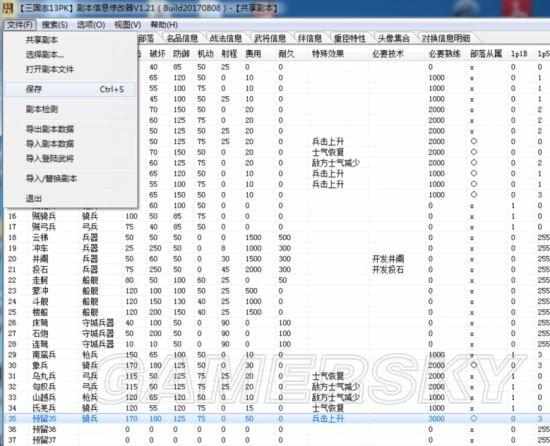Select the 匈奴兵 row name

(44, 387)
